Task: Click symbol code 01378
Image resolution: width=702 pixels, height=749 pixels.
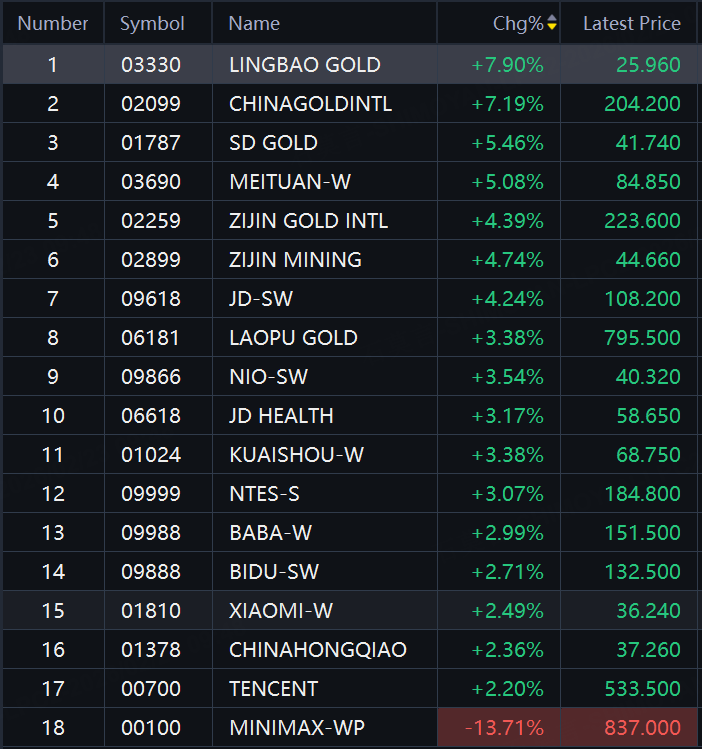Action: pyautogui.click(x=151, y=650)
